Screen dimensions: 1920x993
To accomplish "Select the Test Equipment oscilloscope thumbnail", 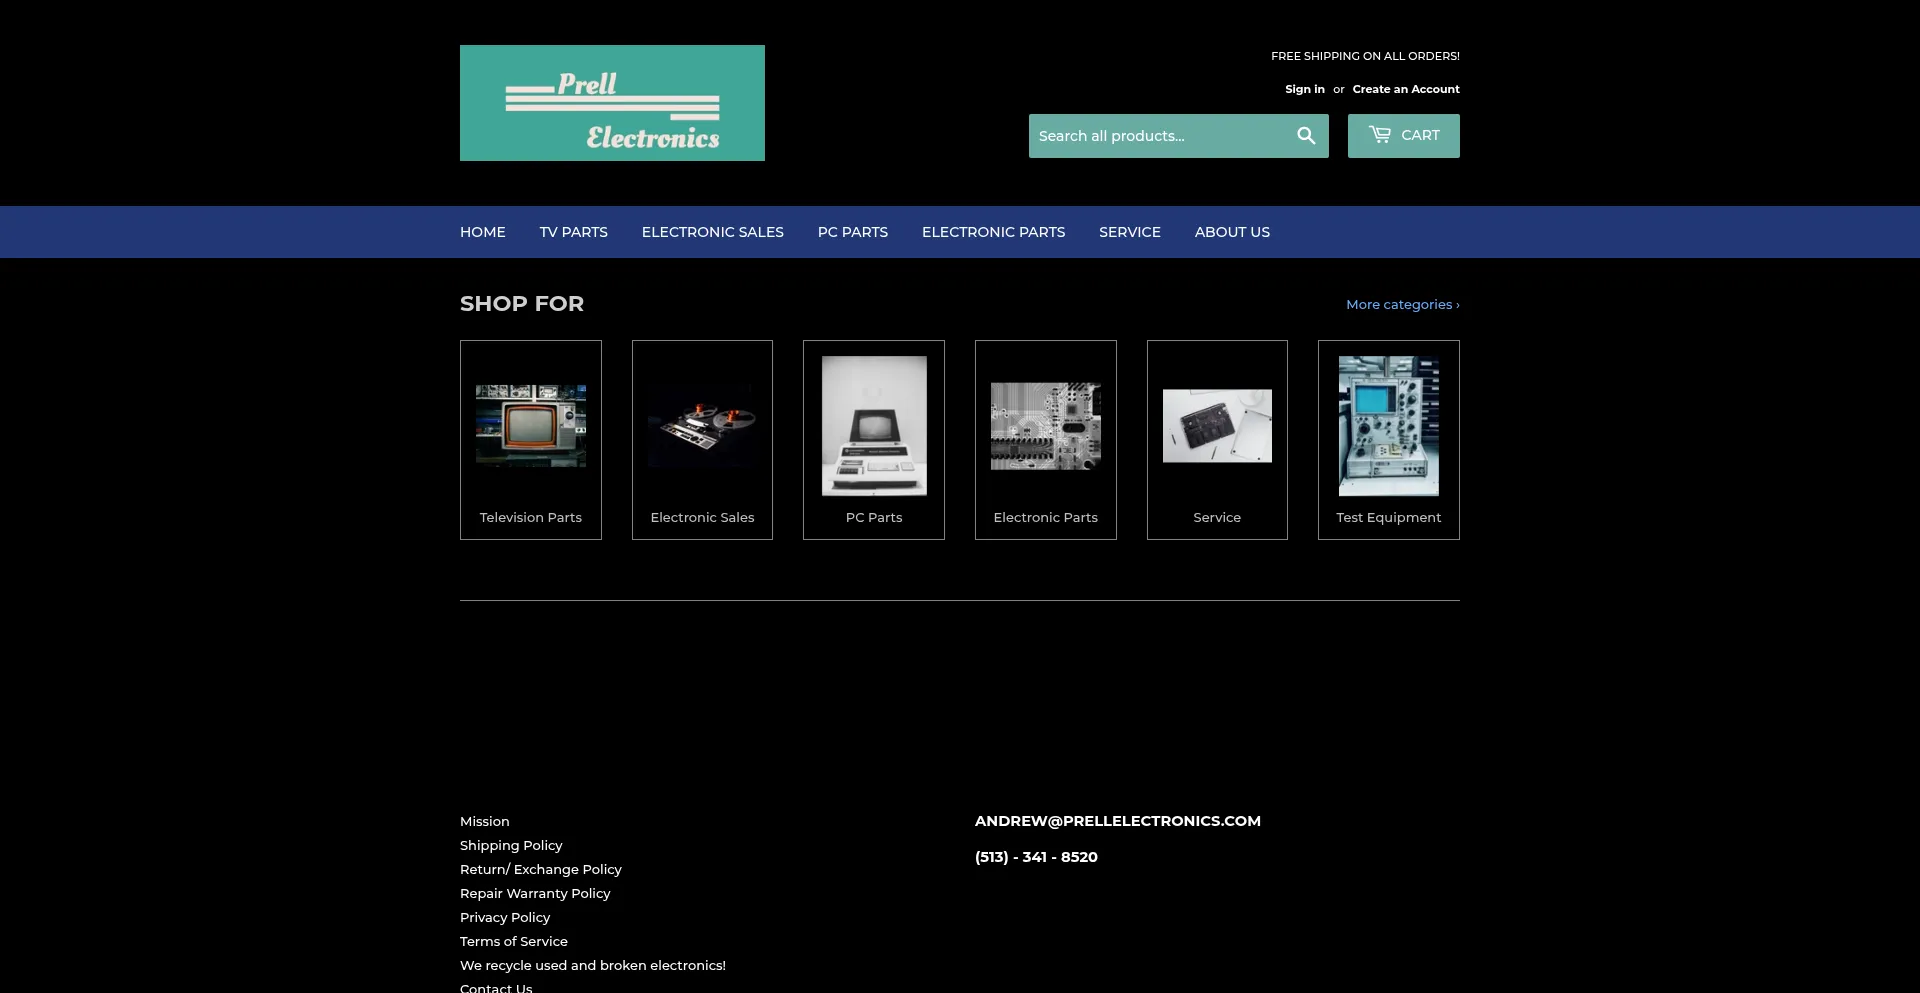I will tap(1388, 426).
